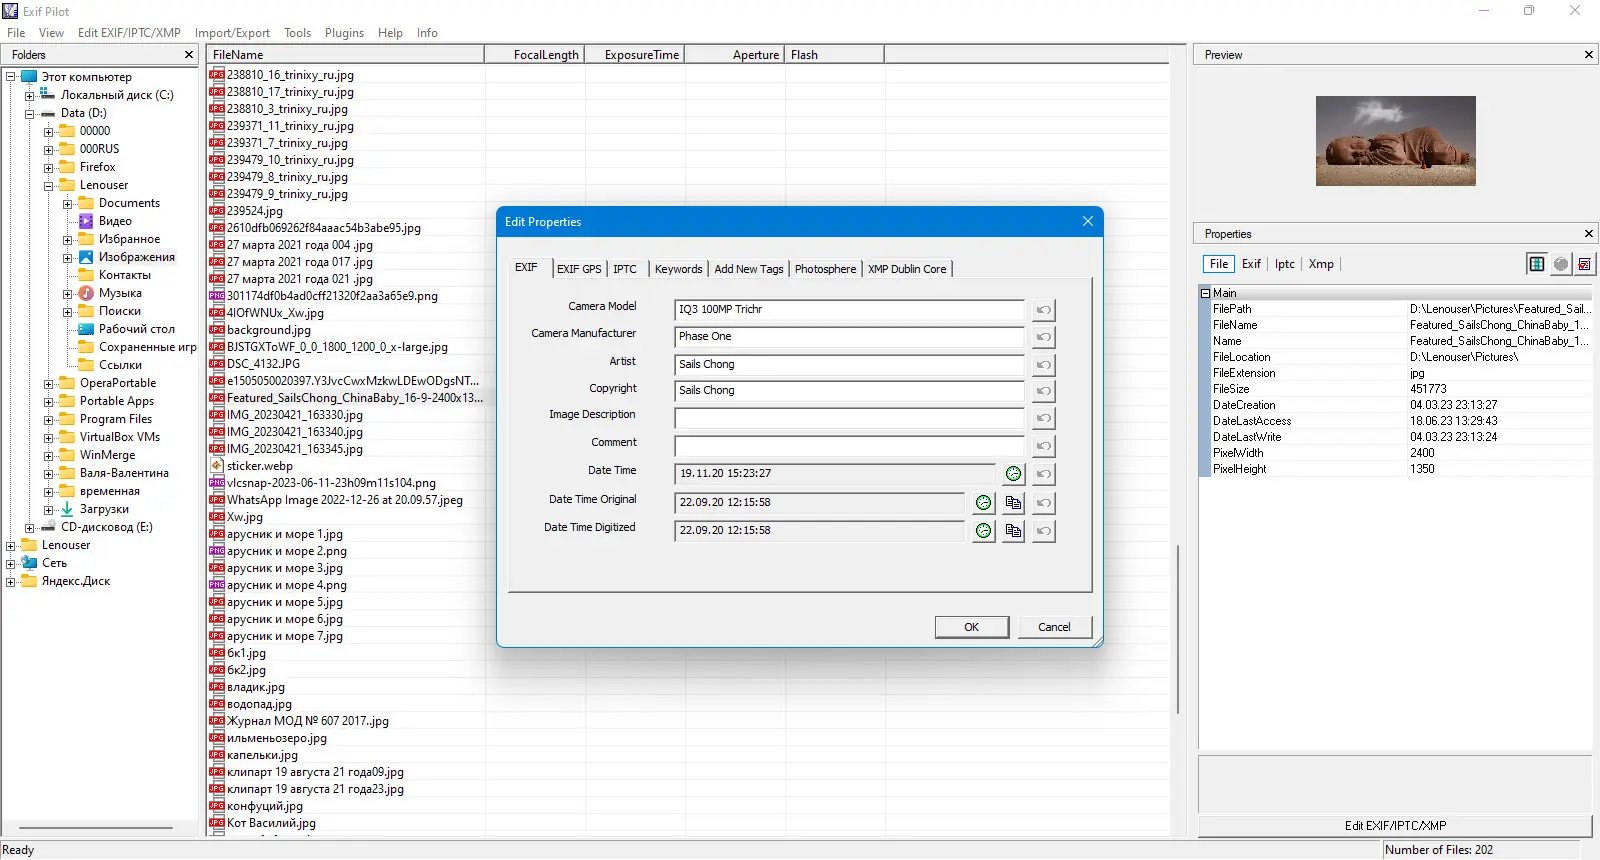Close the Preview panel with its X
1600x860 pixels.
pos(1589,55)
